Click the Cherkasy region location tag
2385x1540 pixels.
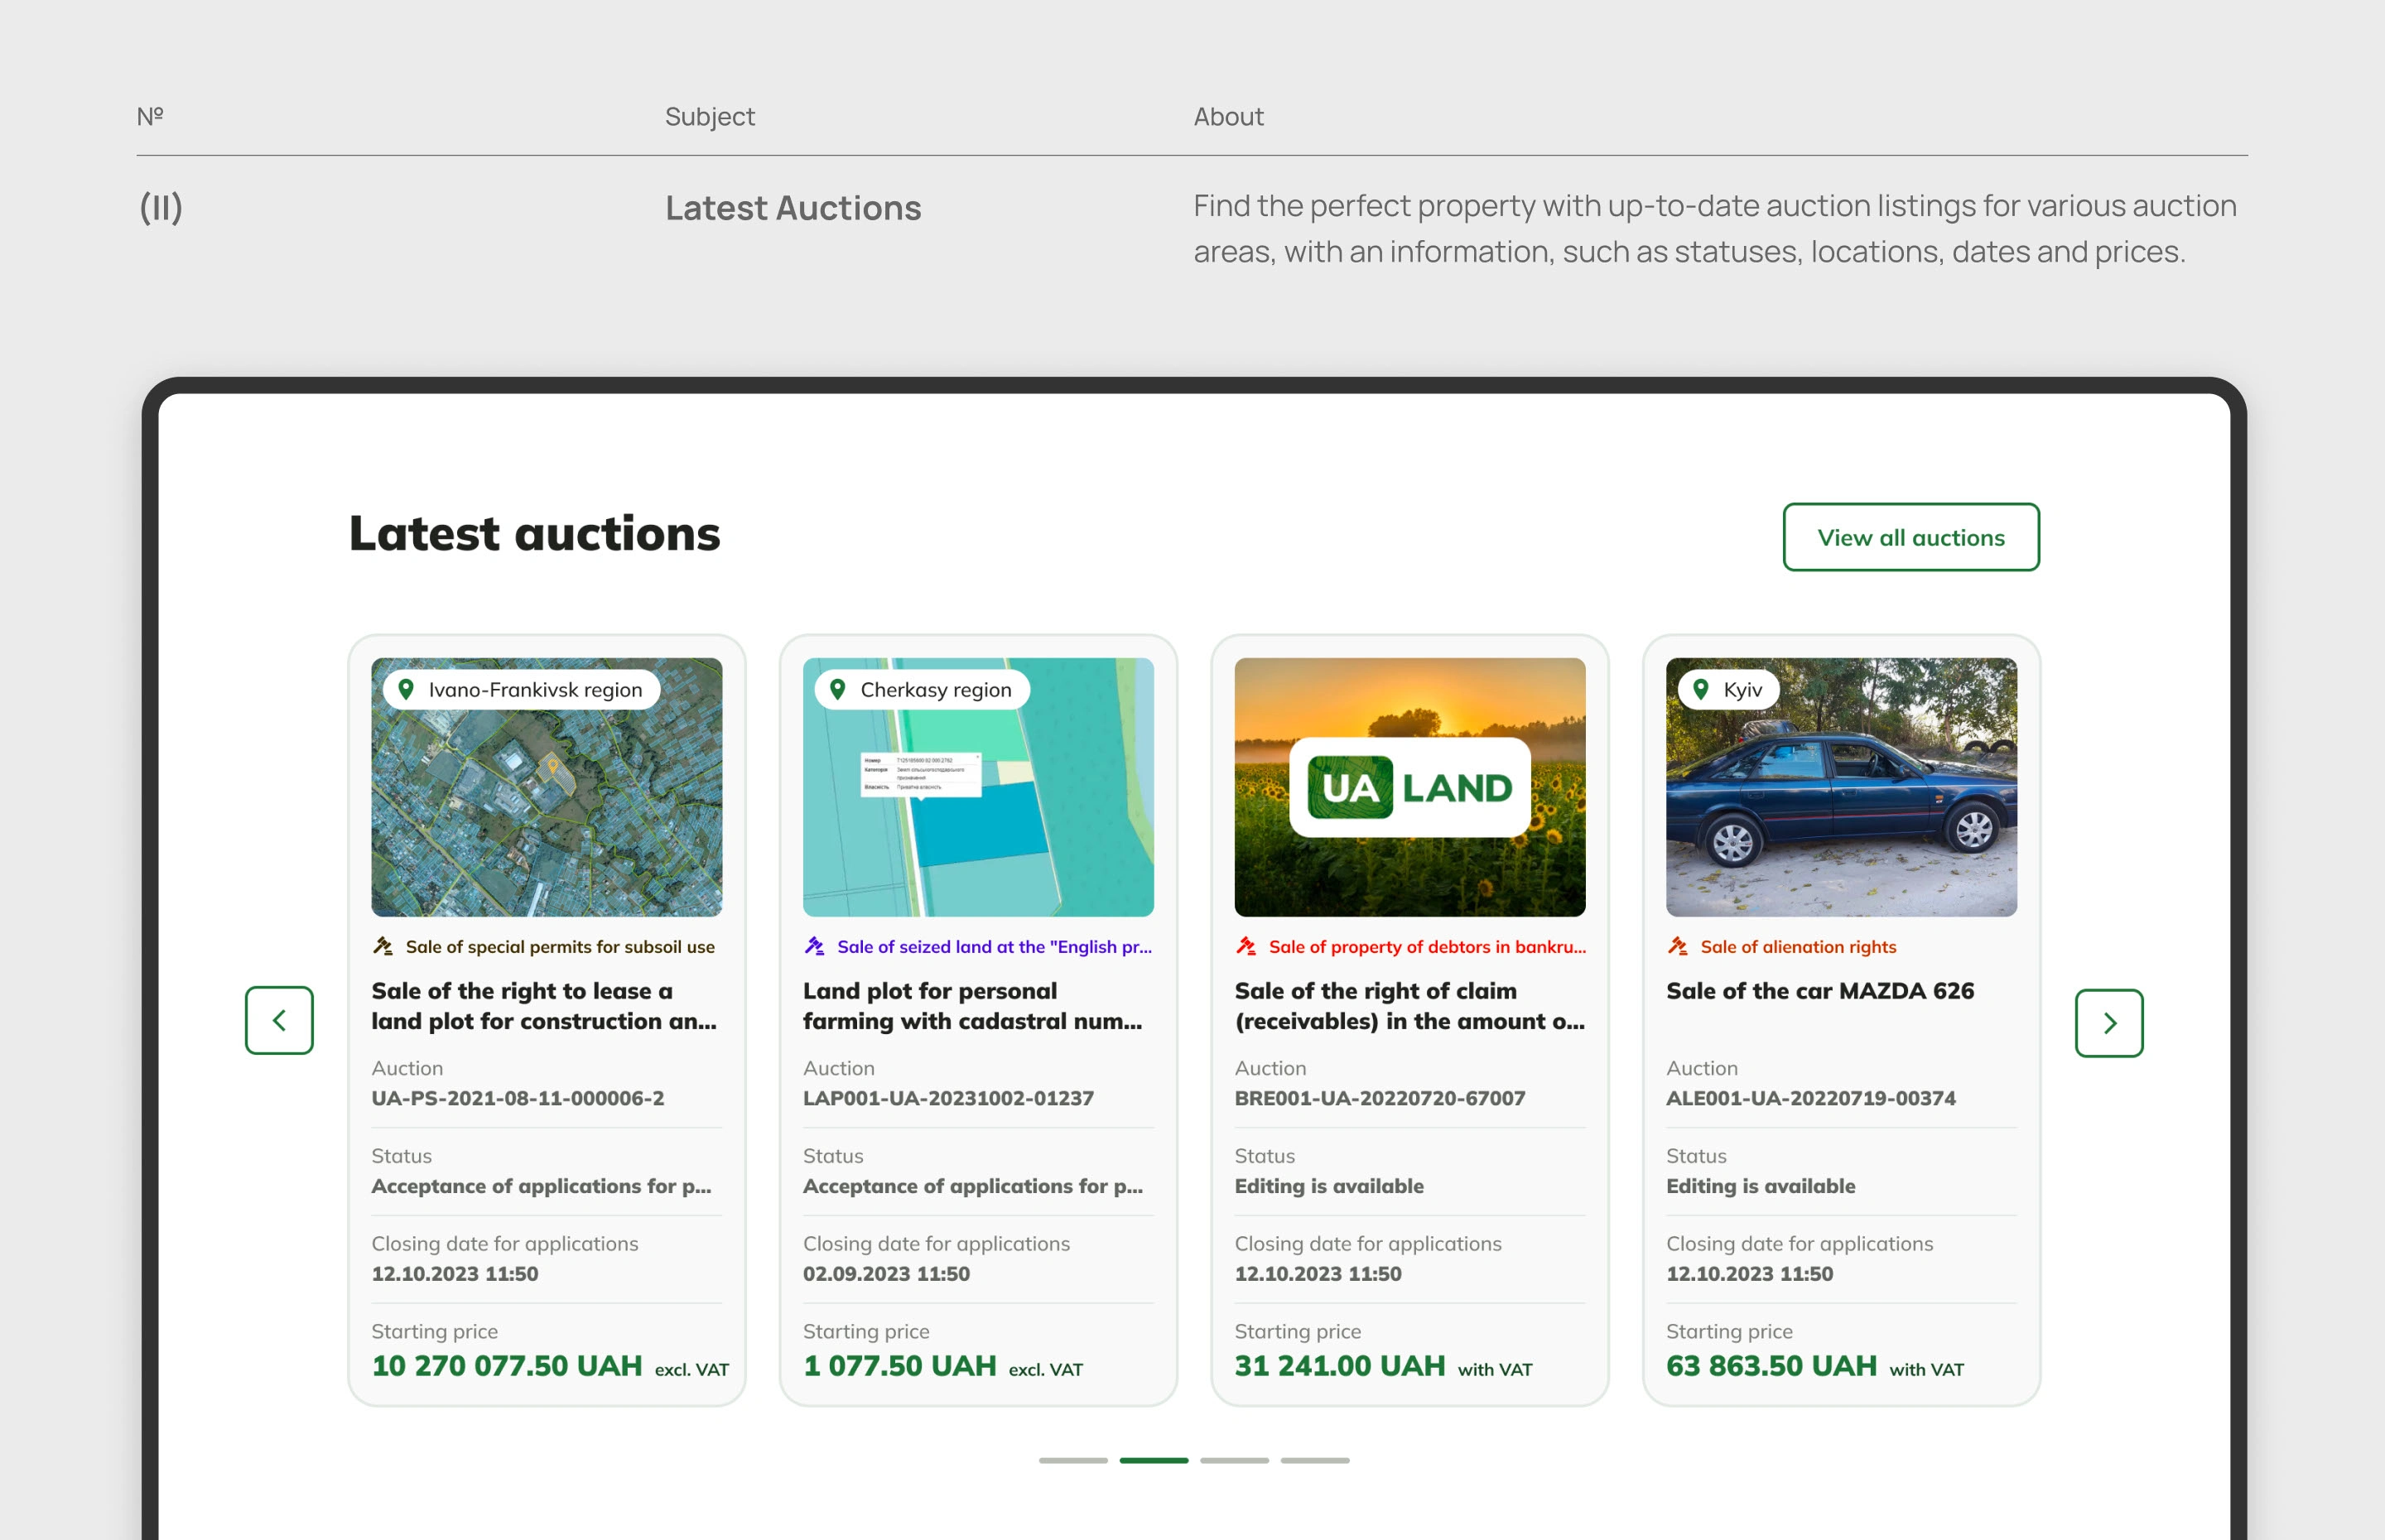pos(922,689)
